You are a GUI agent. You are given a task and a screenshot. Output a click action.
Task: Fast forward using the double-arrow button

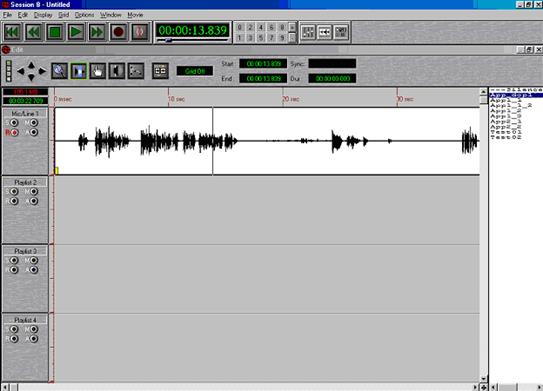click(97, 32)
